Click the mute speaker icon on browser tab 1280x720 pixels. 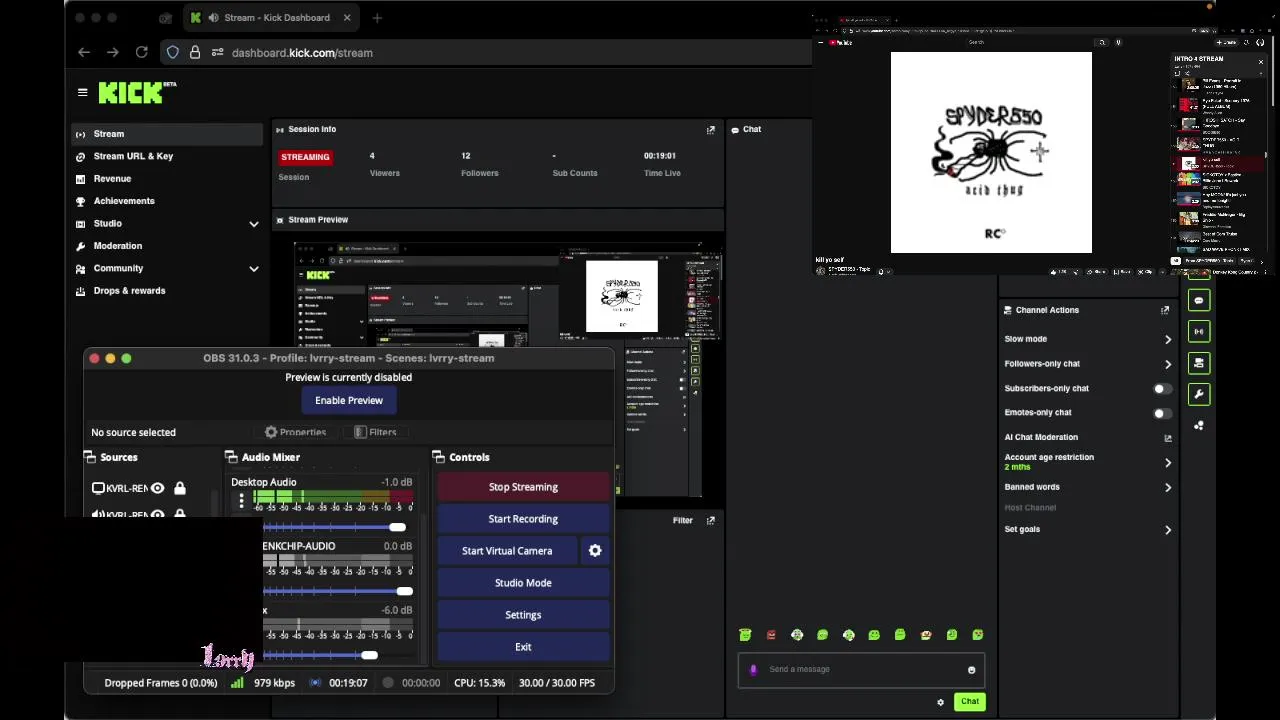(213, 17)
